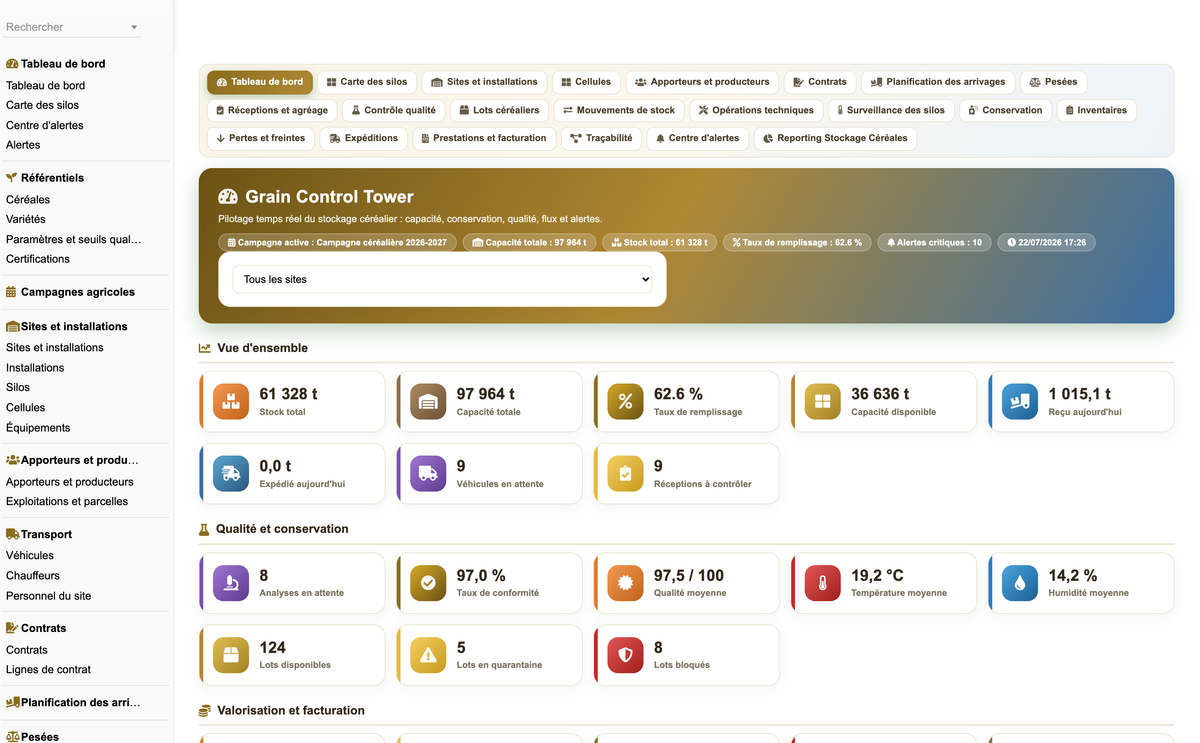The height and width of the screenshot is (743, 1200).
Task: Click the microscope icon Analyses en attente
Action: [231, 583]
